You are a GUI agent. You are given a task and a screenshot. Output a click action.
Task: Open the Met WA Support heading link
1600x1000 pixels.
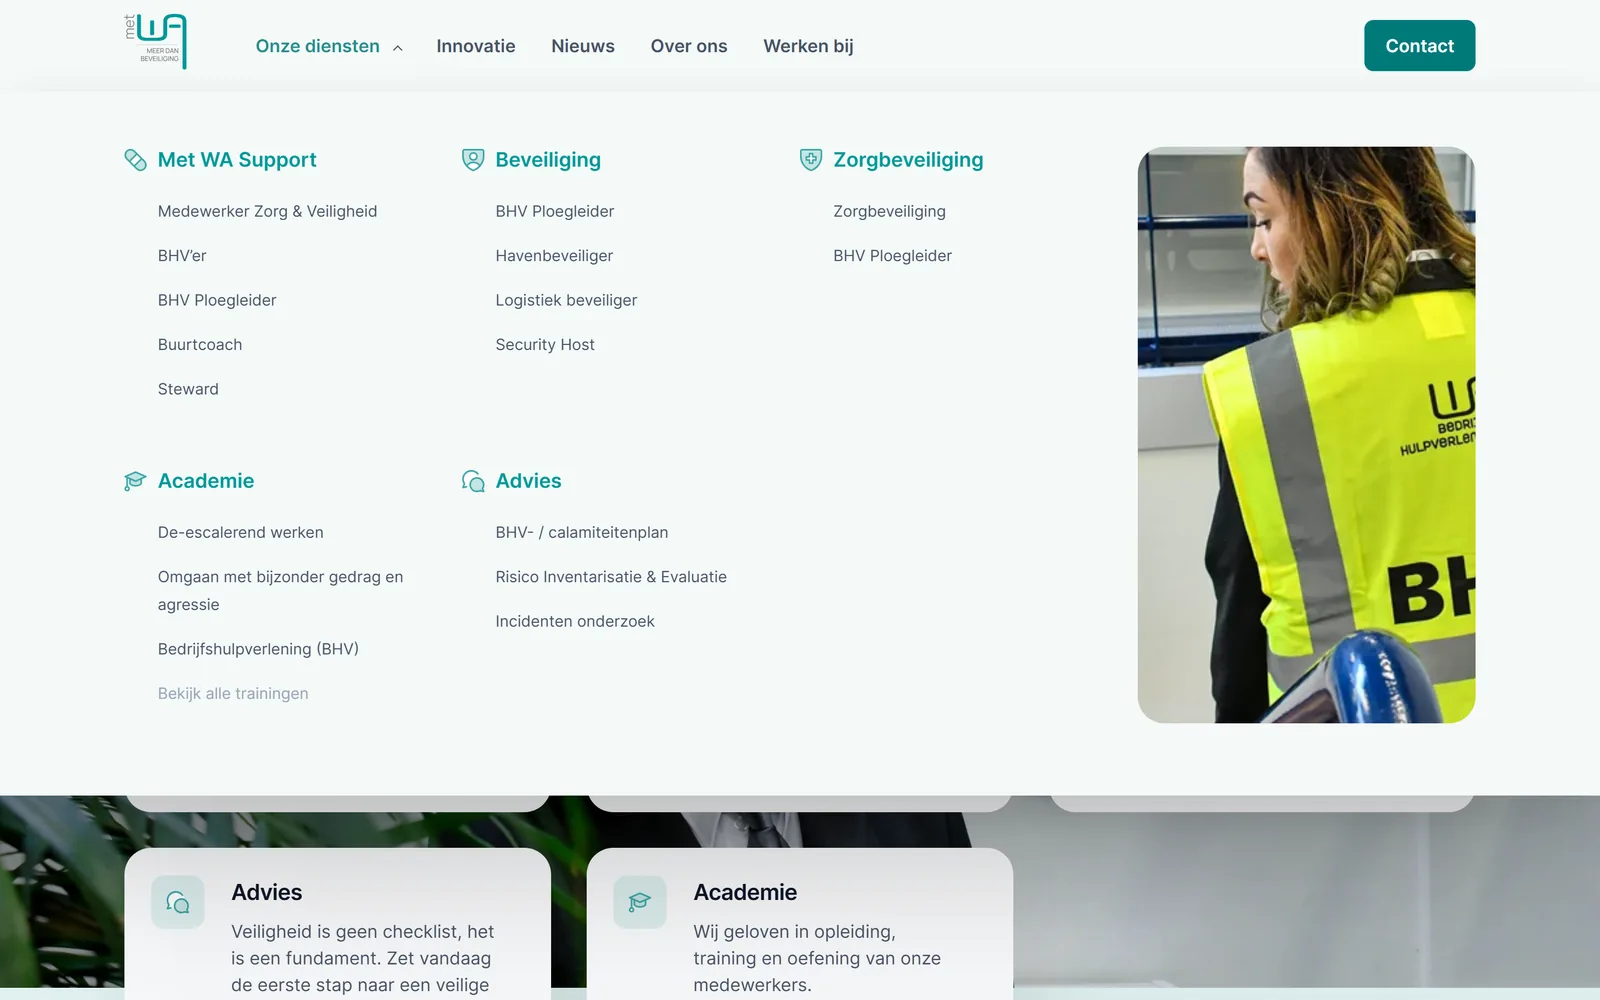coord(237,160)
